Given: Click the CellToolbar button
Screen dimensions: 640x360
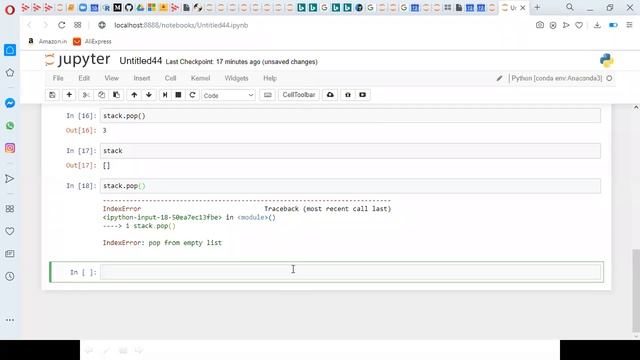Looking at the screenshot, I should click(299, 95).
